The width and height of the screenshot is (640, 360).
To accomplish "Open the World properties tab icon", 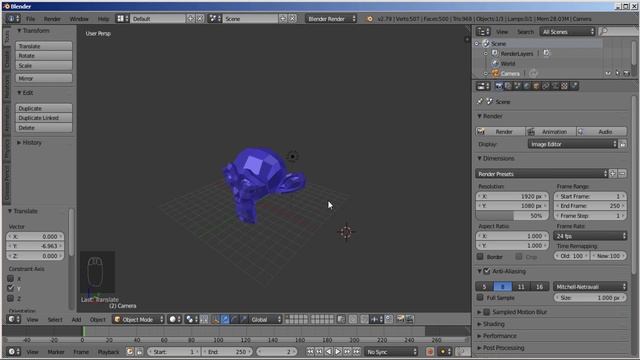I will (x=527, y=86).
